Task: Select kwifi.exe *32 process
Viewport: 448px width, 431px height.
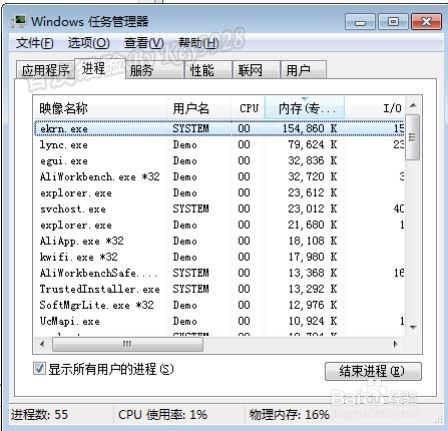Action: 219,257
